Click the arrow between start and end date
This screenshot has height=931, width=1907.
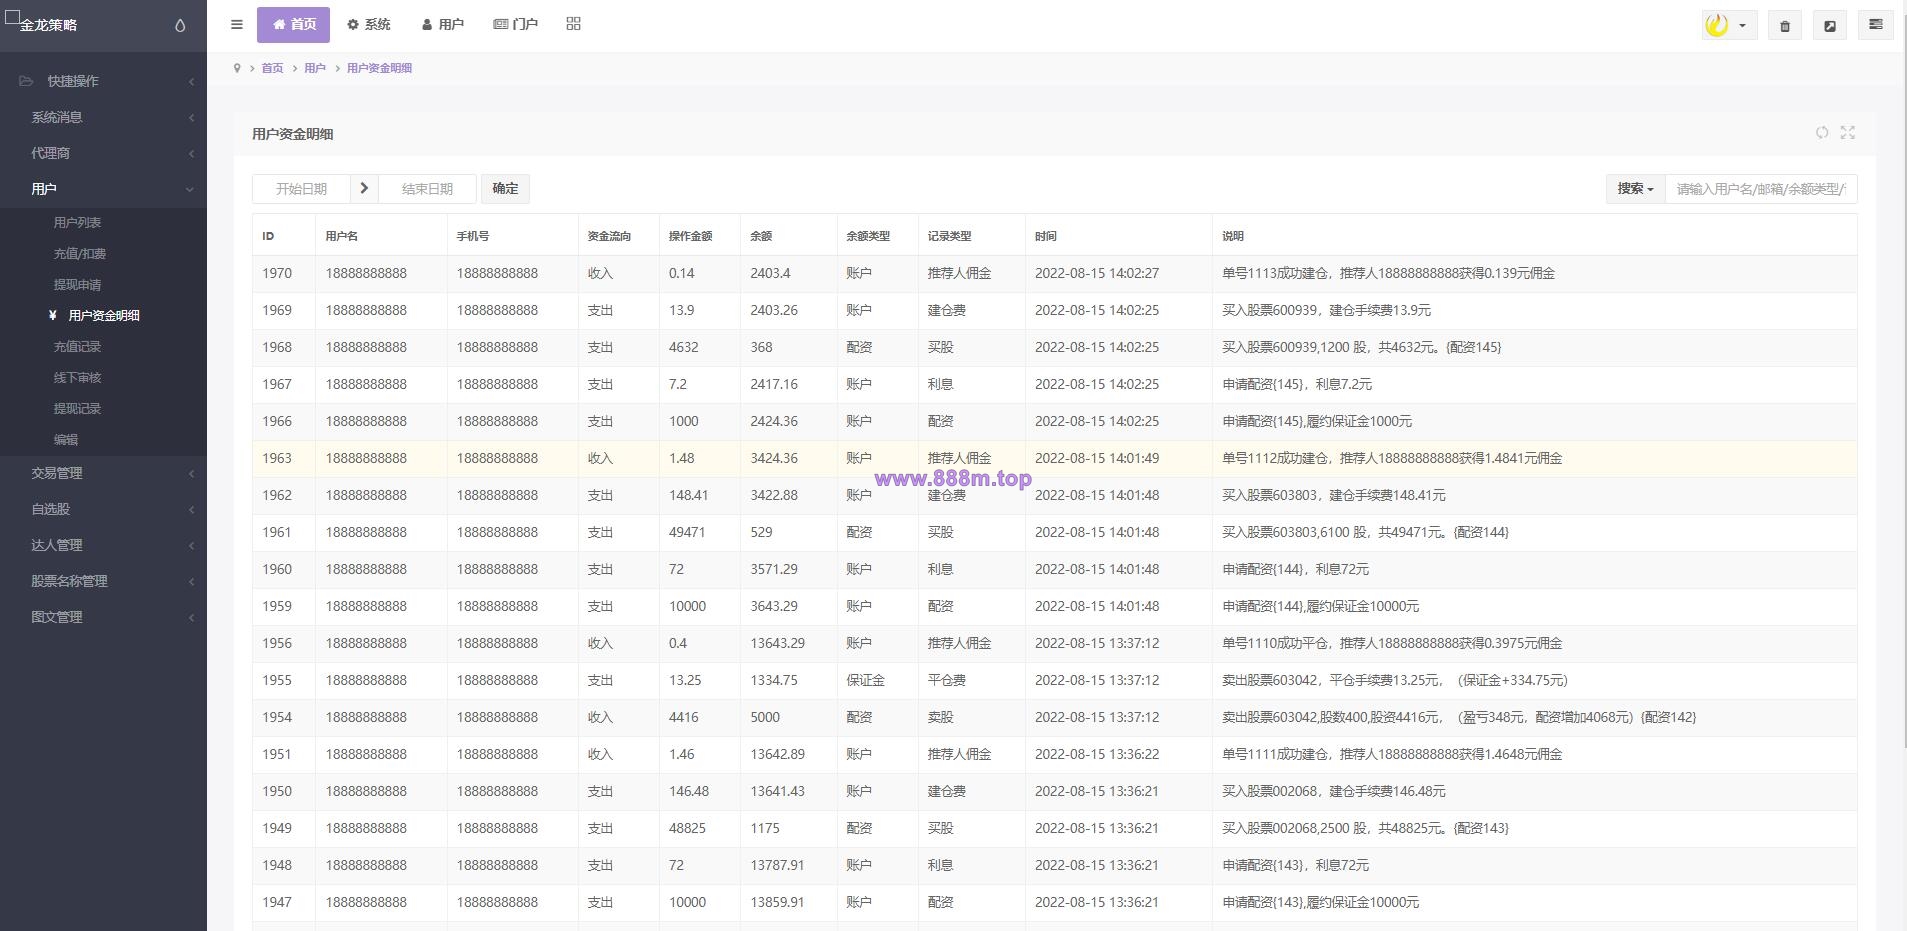click(364, 188)
